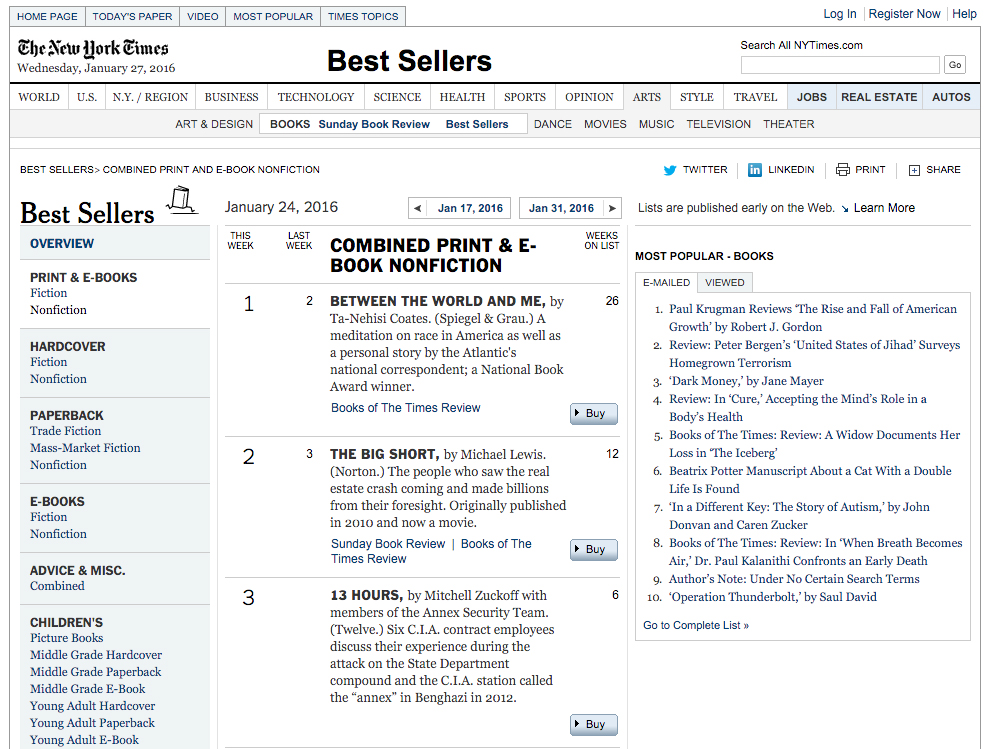The width and height of the screenshot is (987, 749).
Task: Open the Technology section in navigation
Action: click(315, 97)
